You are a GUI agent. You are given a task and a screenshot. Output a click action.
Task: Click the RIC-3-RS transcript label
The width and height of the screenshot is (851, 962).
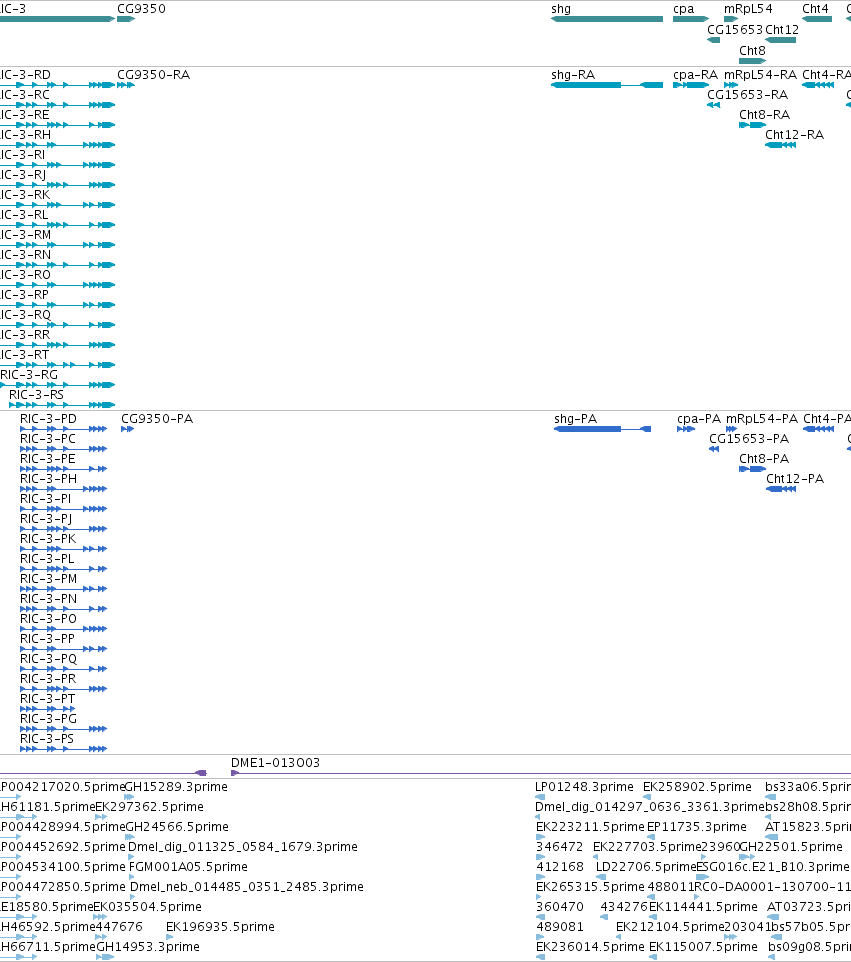[x=36, y=394]
